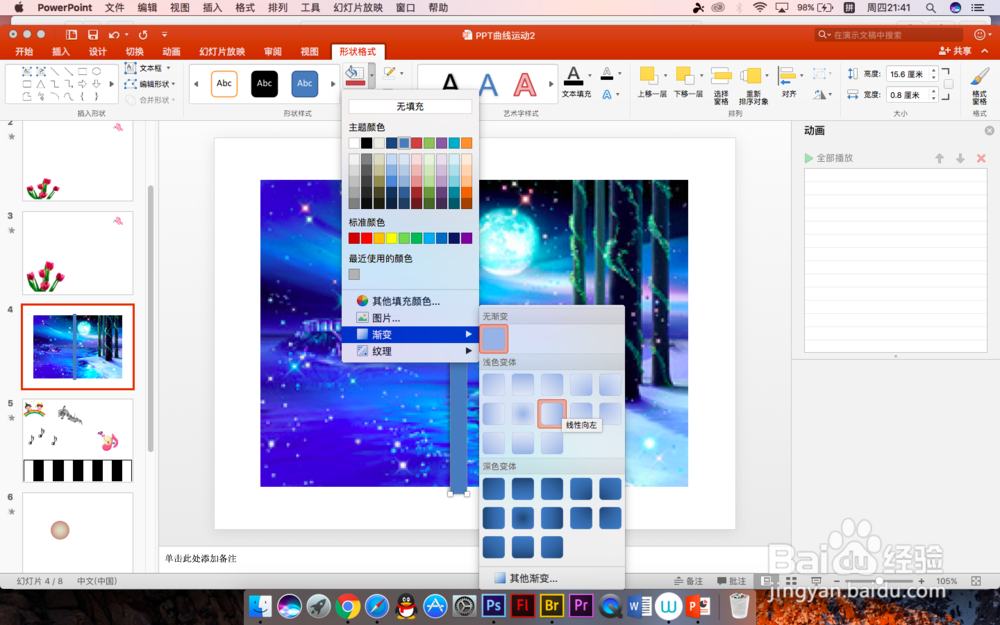Toggle 批注 comments in status bar

tap(732, 581)
